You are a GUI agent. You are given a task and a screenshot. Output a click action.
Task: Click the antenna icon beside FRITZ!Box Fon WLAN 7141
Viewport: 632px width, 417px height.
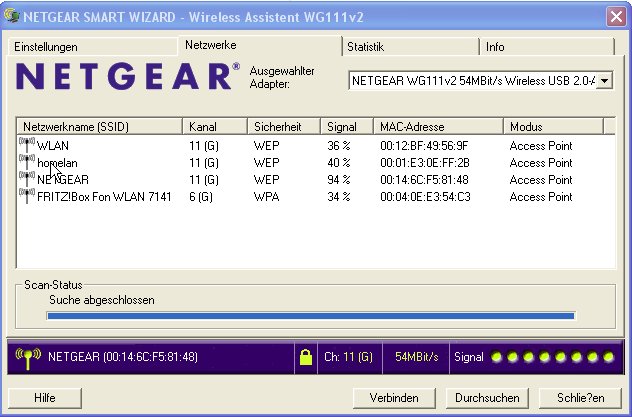pos(27,196)
